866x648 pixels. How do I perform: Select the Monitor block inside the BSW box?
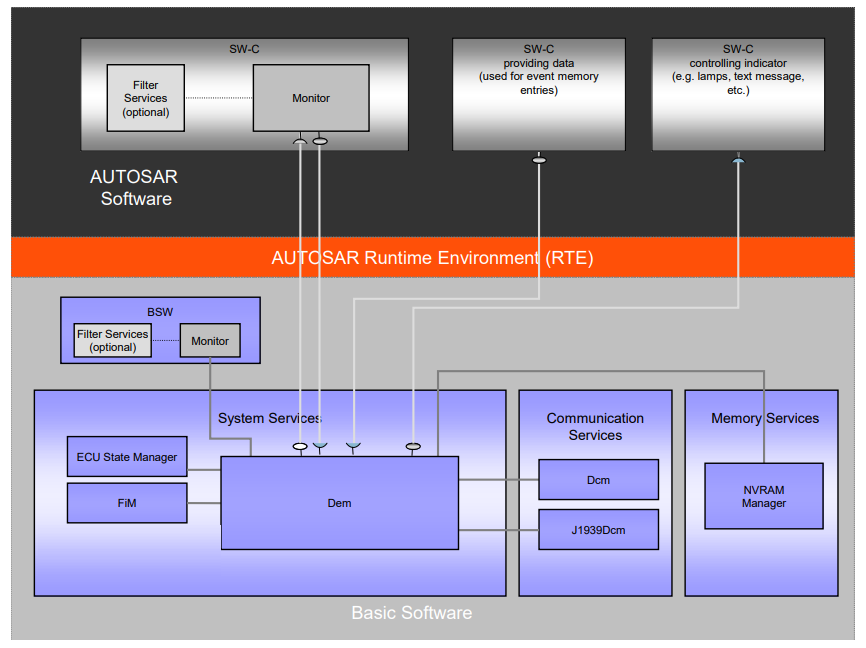(209, 340)
